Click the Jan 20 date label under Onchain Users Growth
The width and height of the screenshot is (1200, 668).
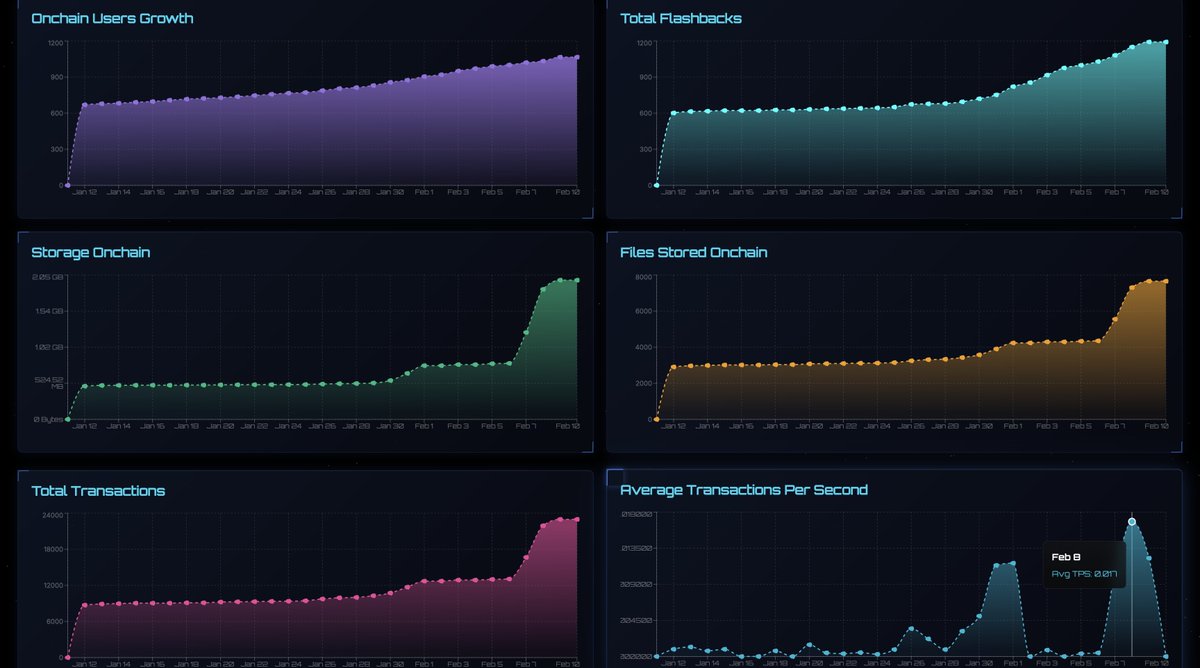[x=220, y=192]
